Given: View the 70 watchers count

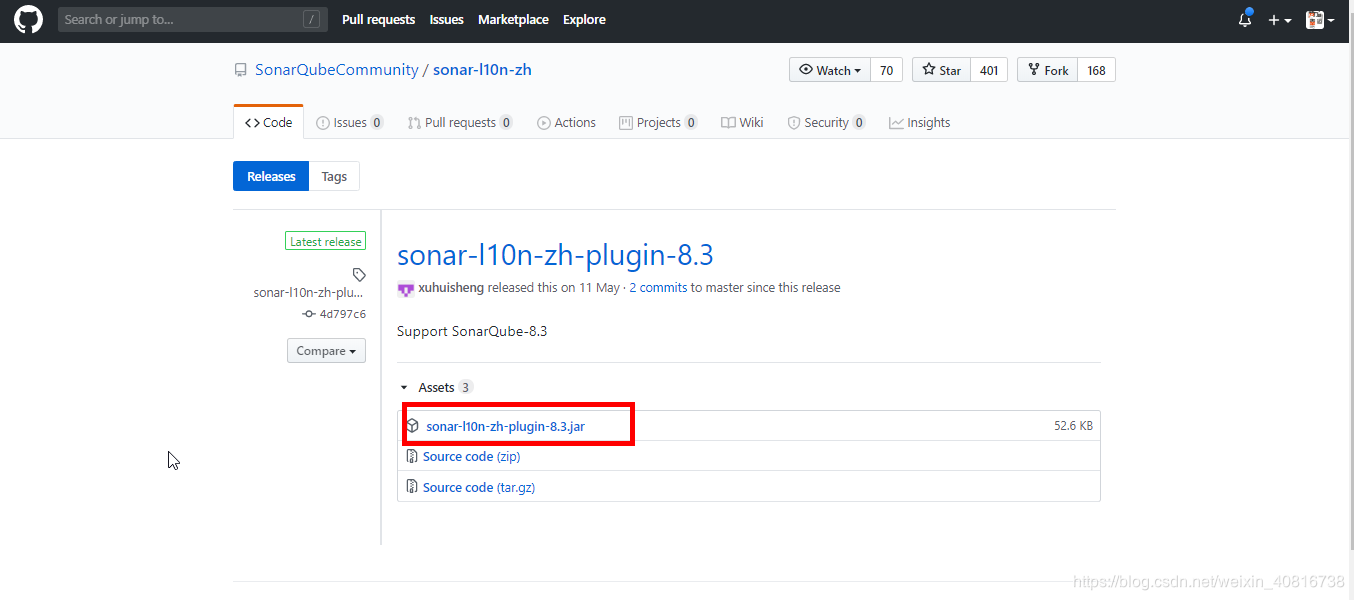Looking at the screenshot, I should [886, 70].
